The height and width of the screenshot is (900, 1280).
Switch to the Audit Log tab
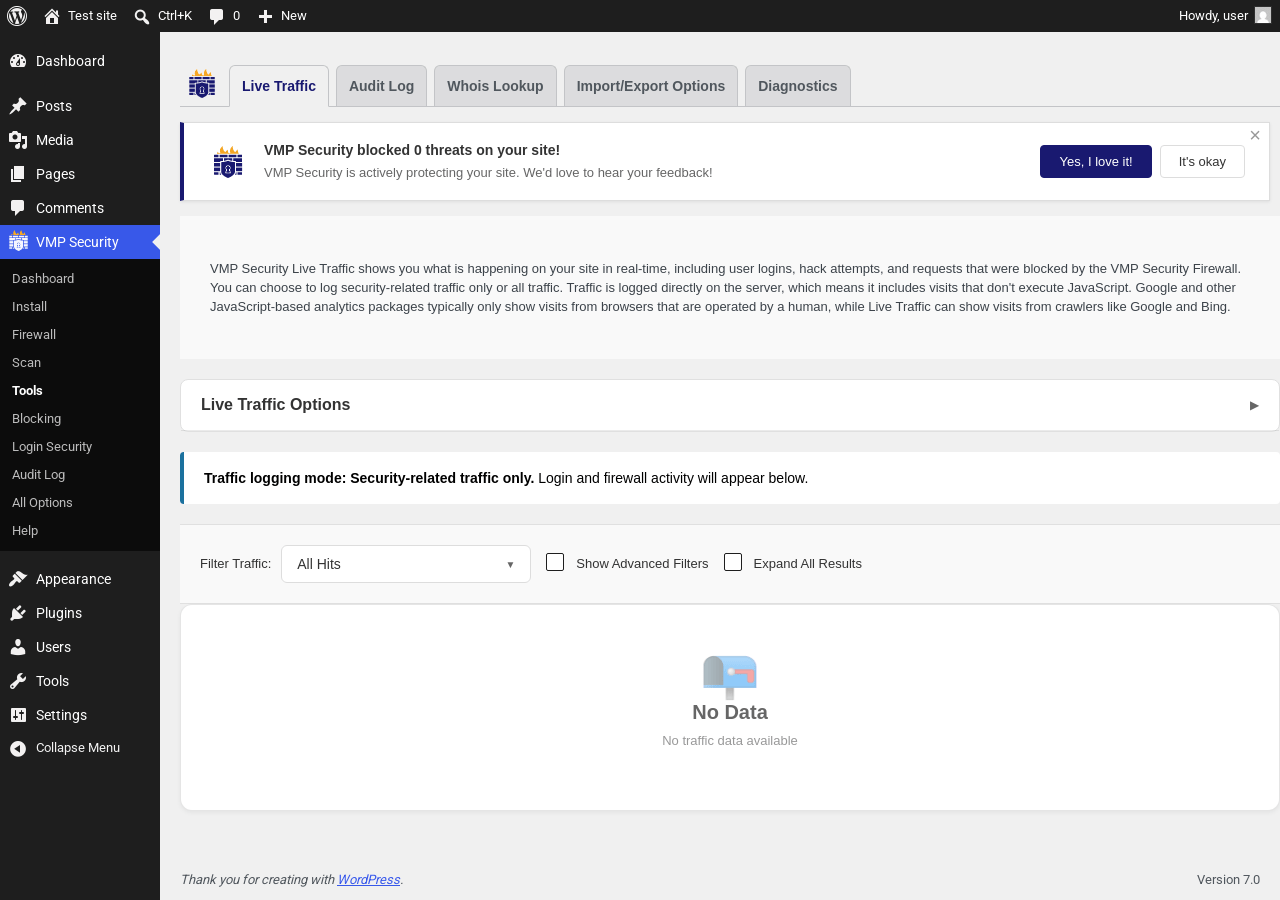[x=381, y=86]
